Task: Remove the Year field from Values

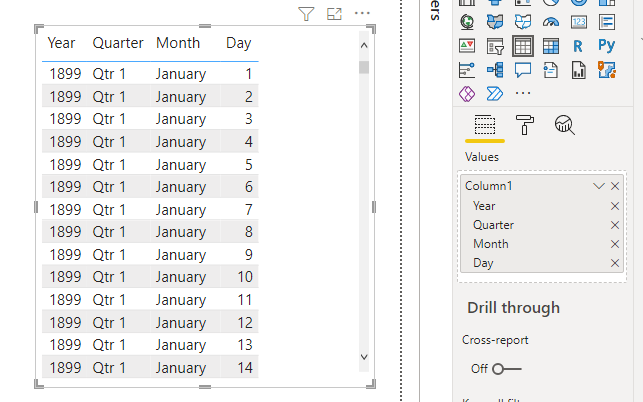Action: pos(615,206)
